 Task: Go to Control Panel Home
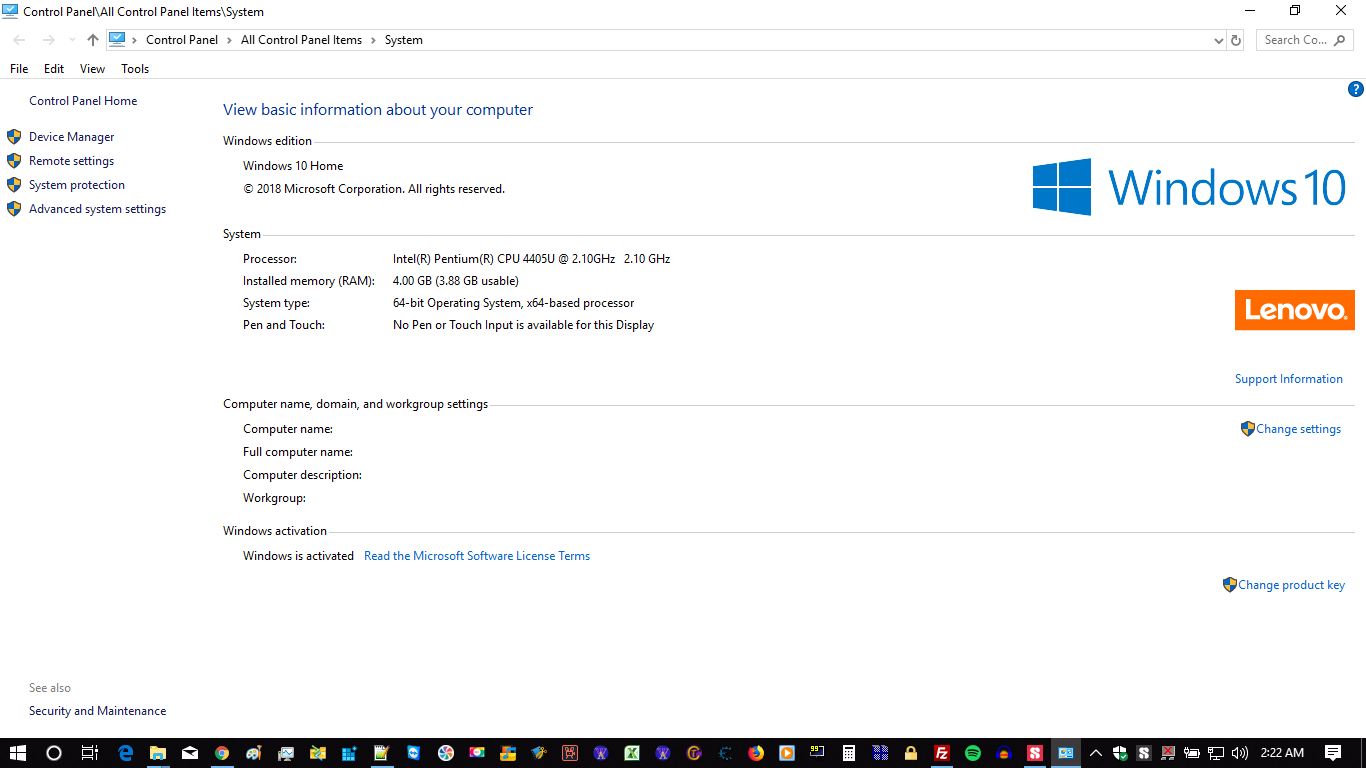coord(83,101)
